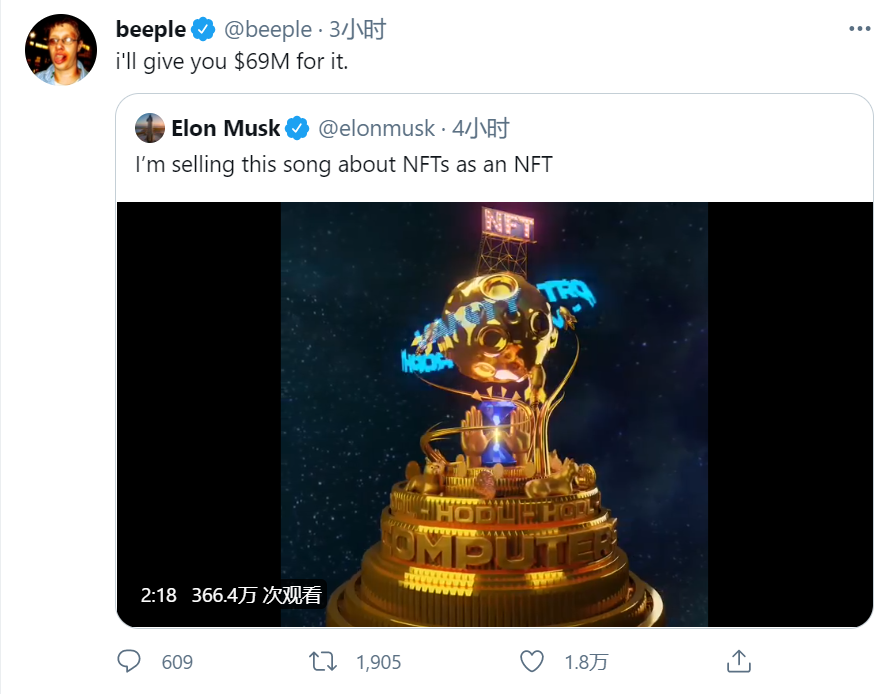This screenshot has width=886, height=694.
Task: Open the share upload icon
Action: pyautogui.click(x=738, y=661)
